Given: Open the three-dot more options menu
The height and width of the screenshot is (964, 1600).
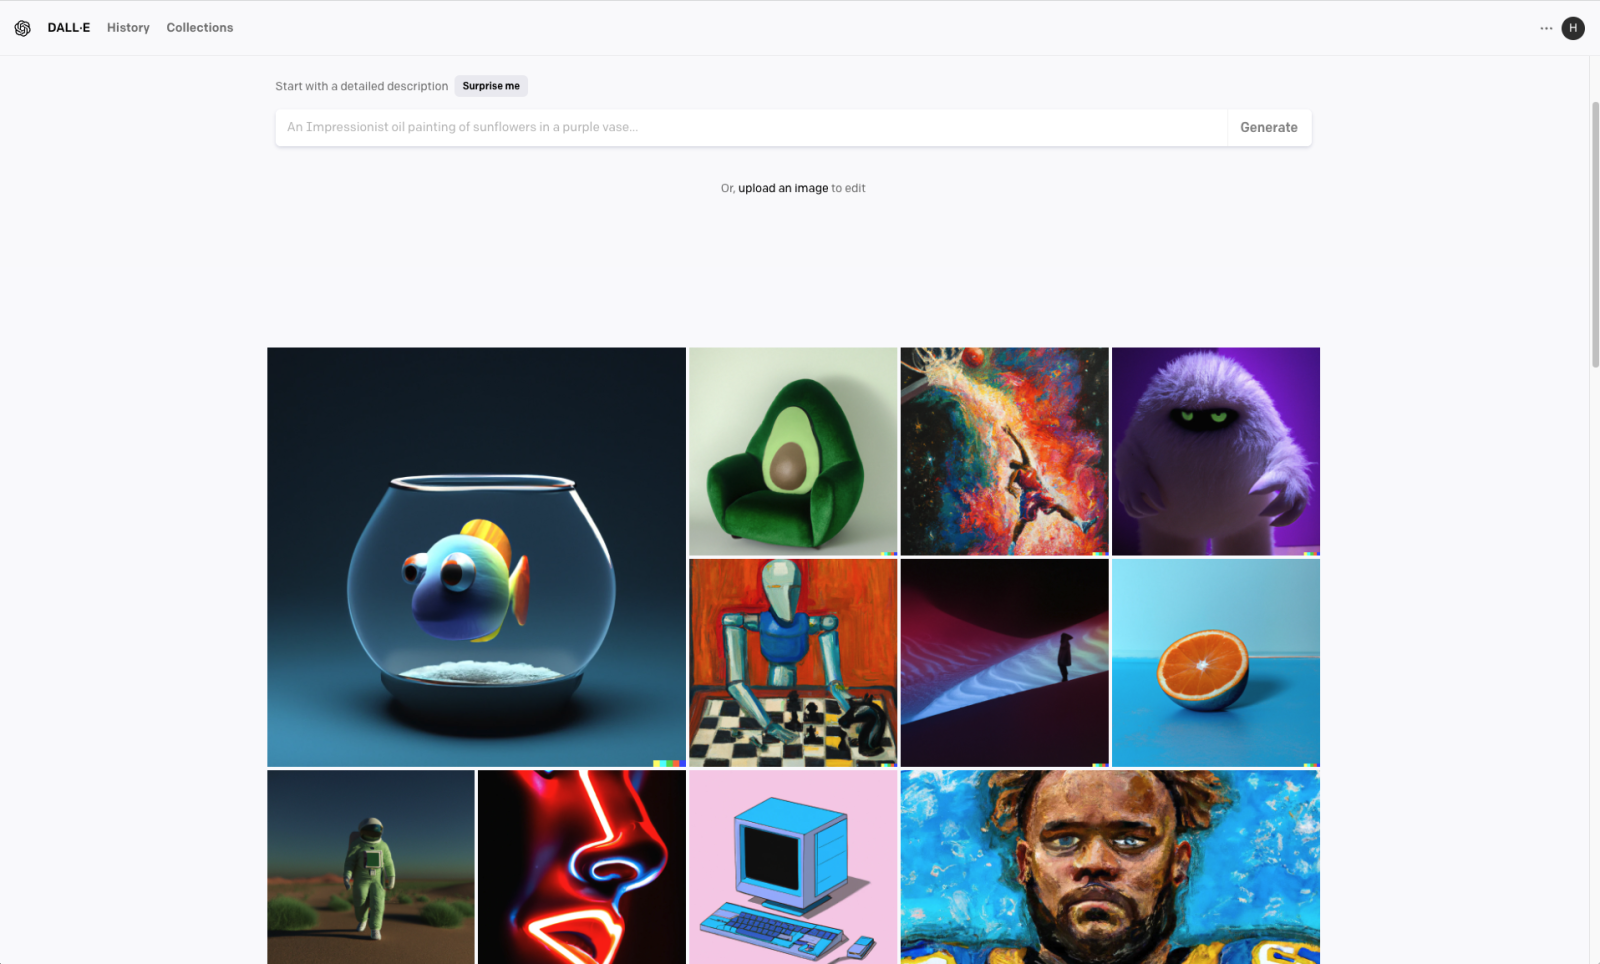Looking at the screenshot, I should 1546,28.
